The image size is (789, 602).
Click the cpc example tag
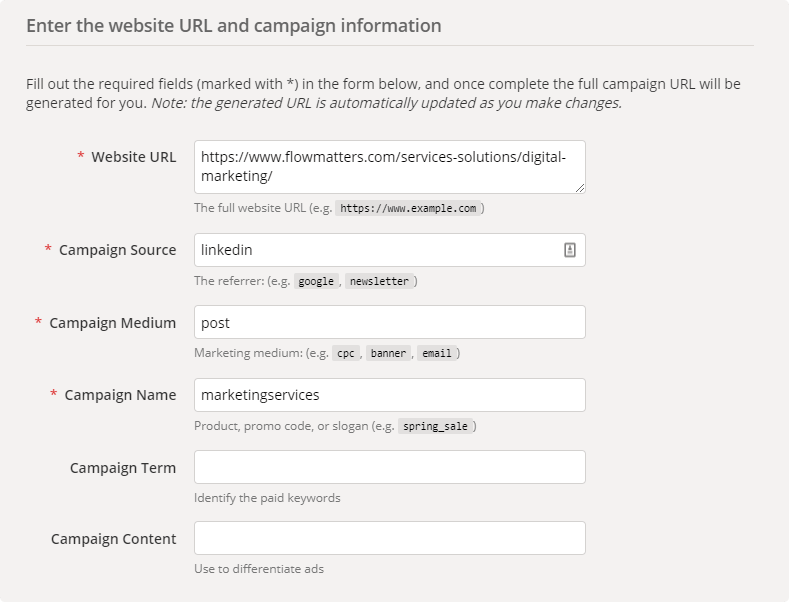[346, 354]
